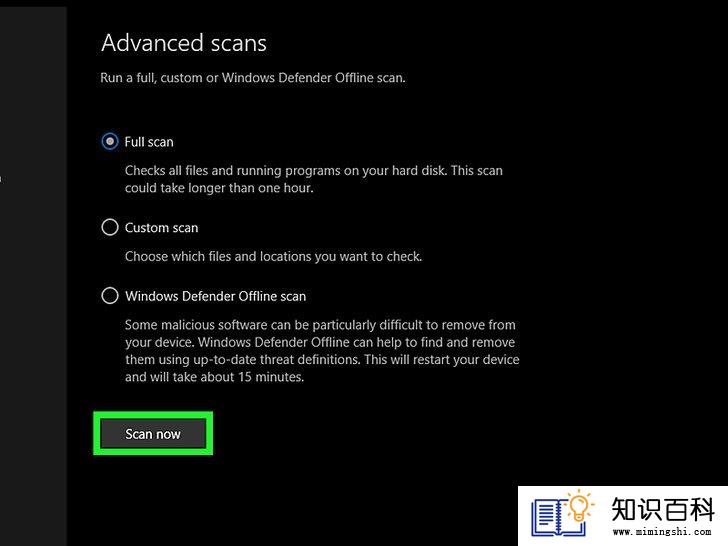
Task: Choose the Custom scan option
Action: click(x=110, y=228)
